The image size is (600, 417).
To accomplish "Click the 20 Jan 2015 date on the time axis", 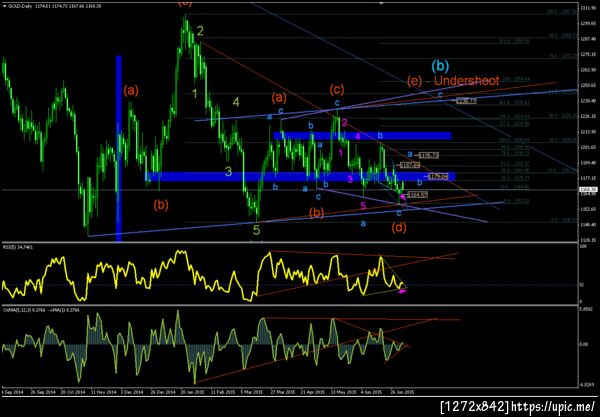I will [x=193, y=392].
